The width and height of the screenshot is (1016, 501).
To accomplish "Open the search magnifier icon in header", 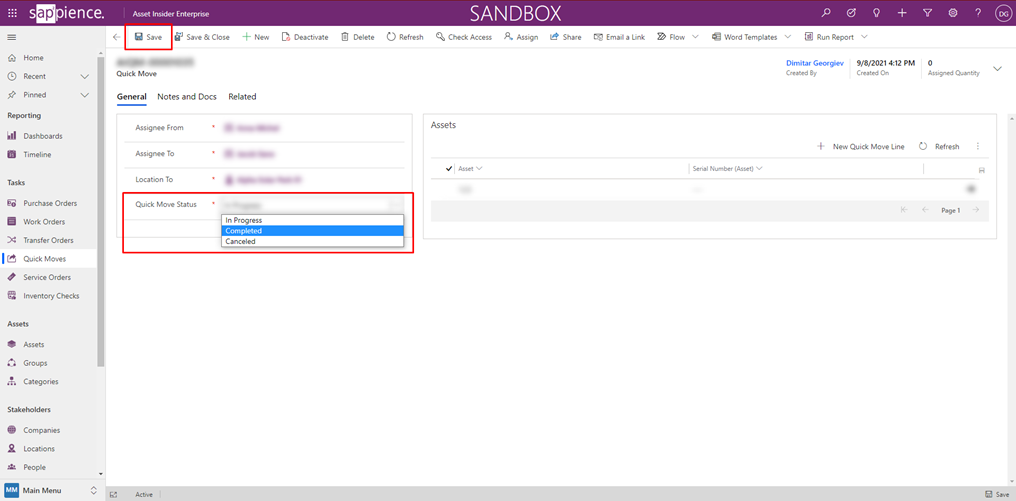I will tap(826, 13).
